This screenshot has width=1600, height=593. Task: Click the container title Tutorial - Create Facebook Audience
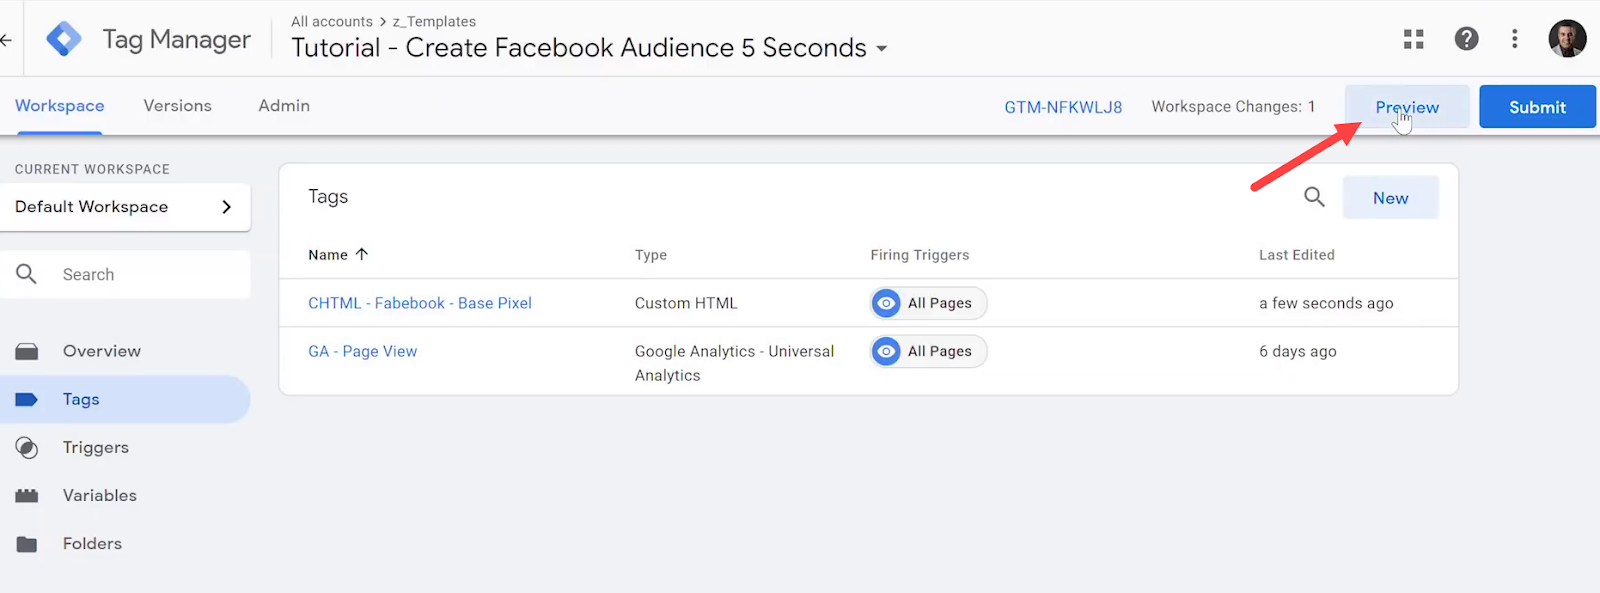[x=579, y=48]
